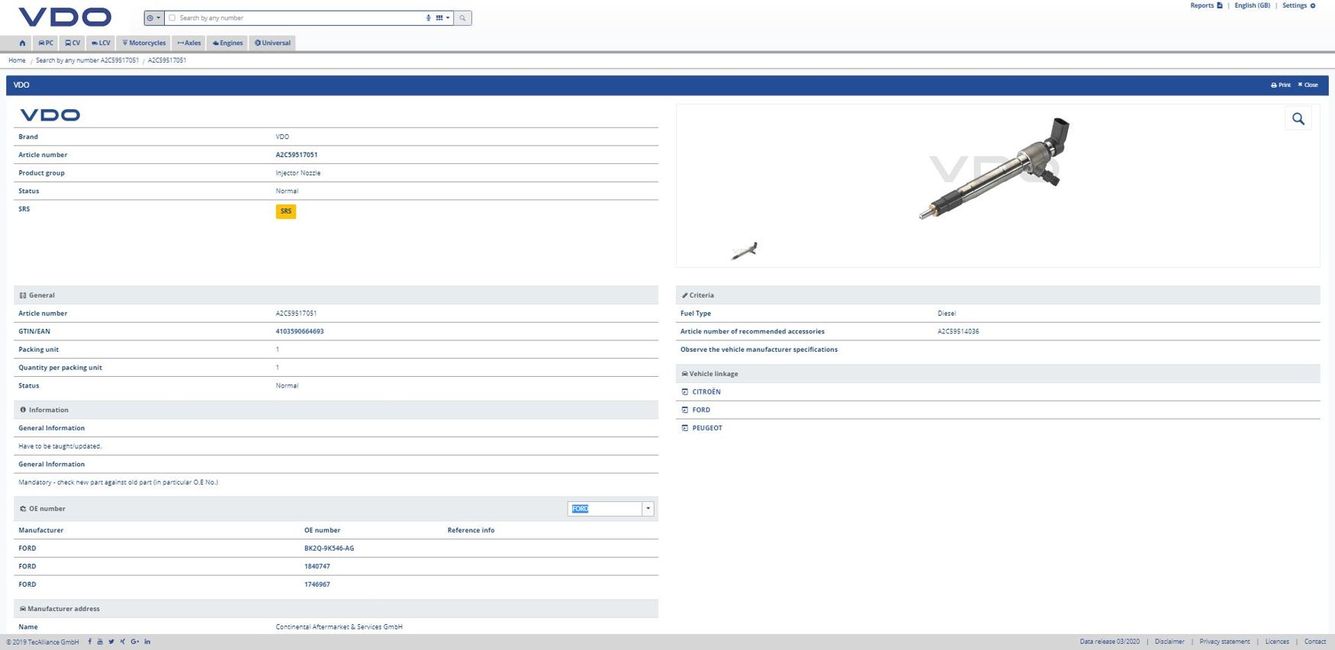The height and width of the screenshot is (650, 1335).
Task: Open the Google+ footer icon
Action: point(135,642)
